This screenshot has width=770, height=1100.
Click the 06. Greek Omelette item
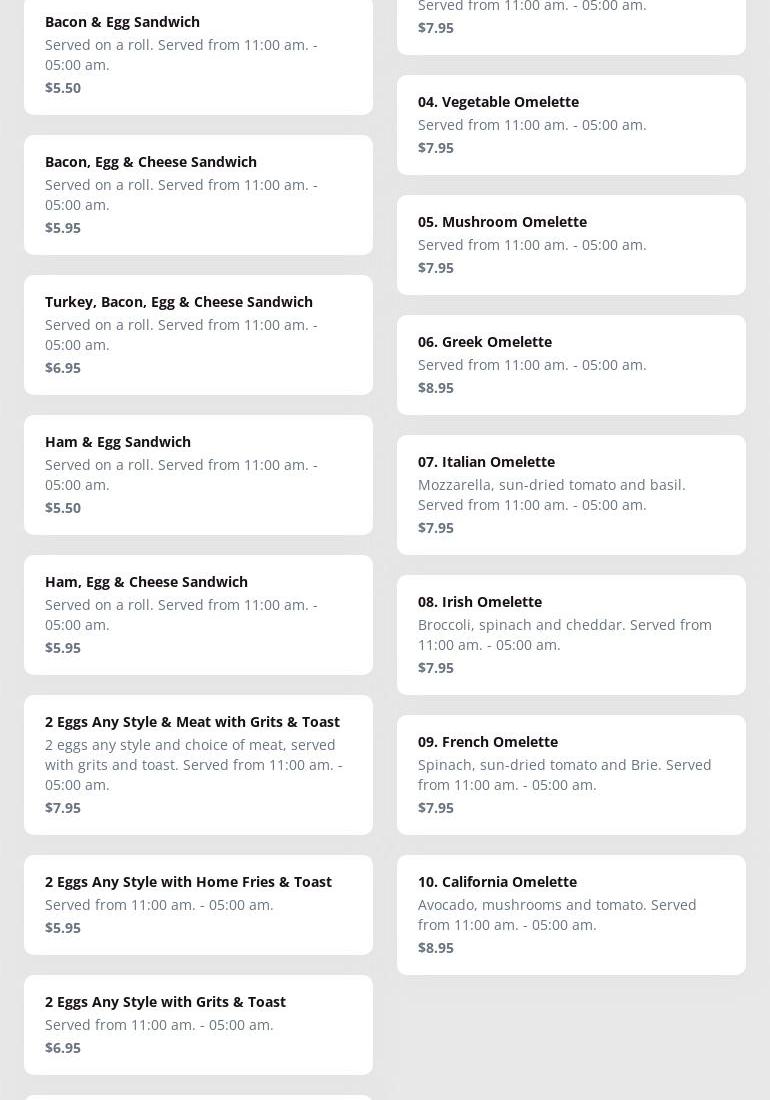pyautogui.click(x=571, y=364)
